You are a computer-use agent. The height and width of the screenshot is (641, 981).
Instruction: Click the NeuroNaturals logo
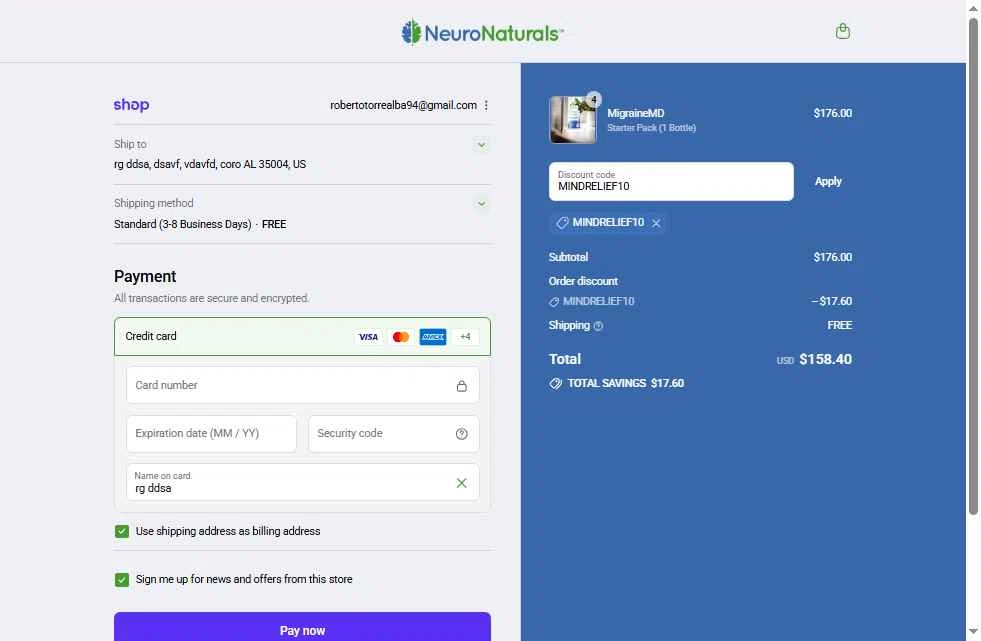click(482, 33)
